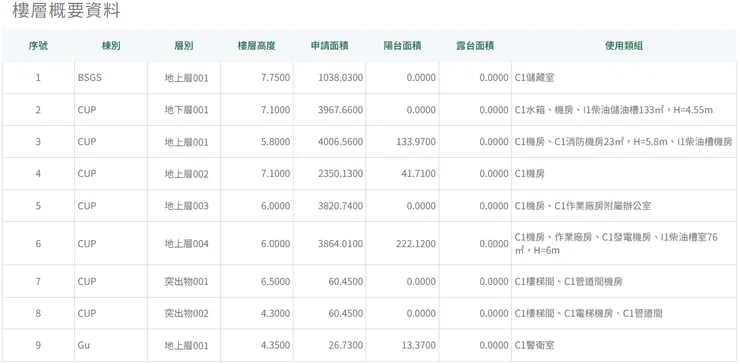Click the 序號 column header

pos(38,46)
